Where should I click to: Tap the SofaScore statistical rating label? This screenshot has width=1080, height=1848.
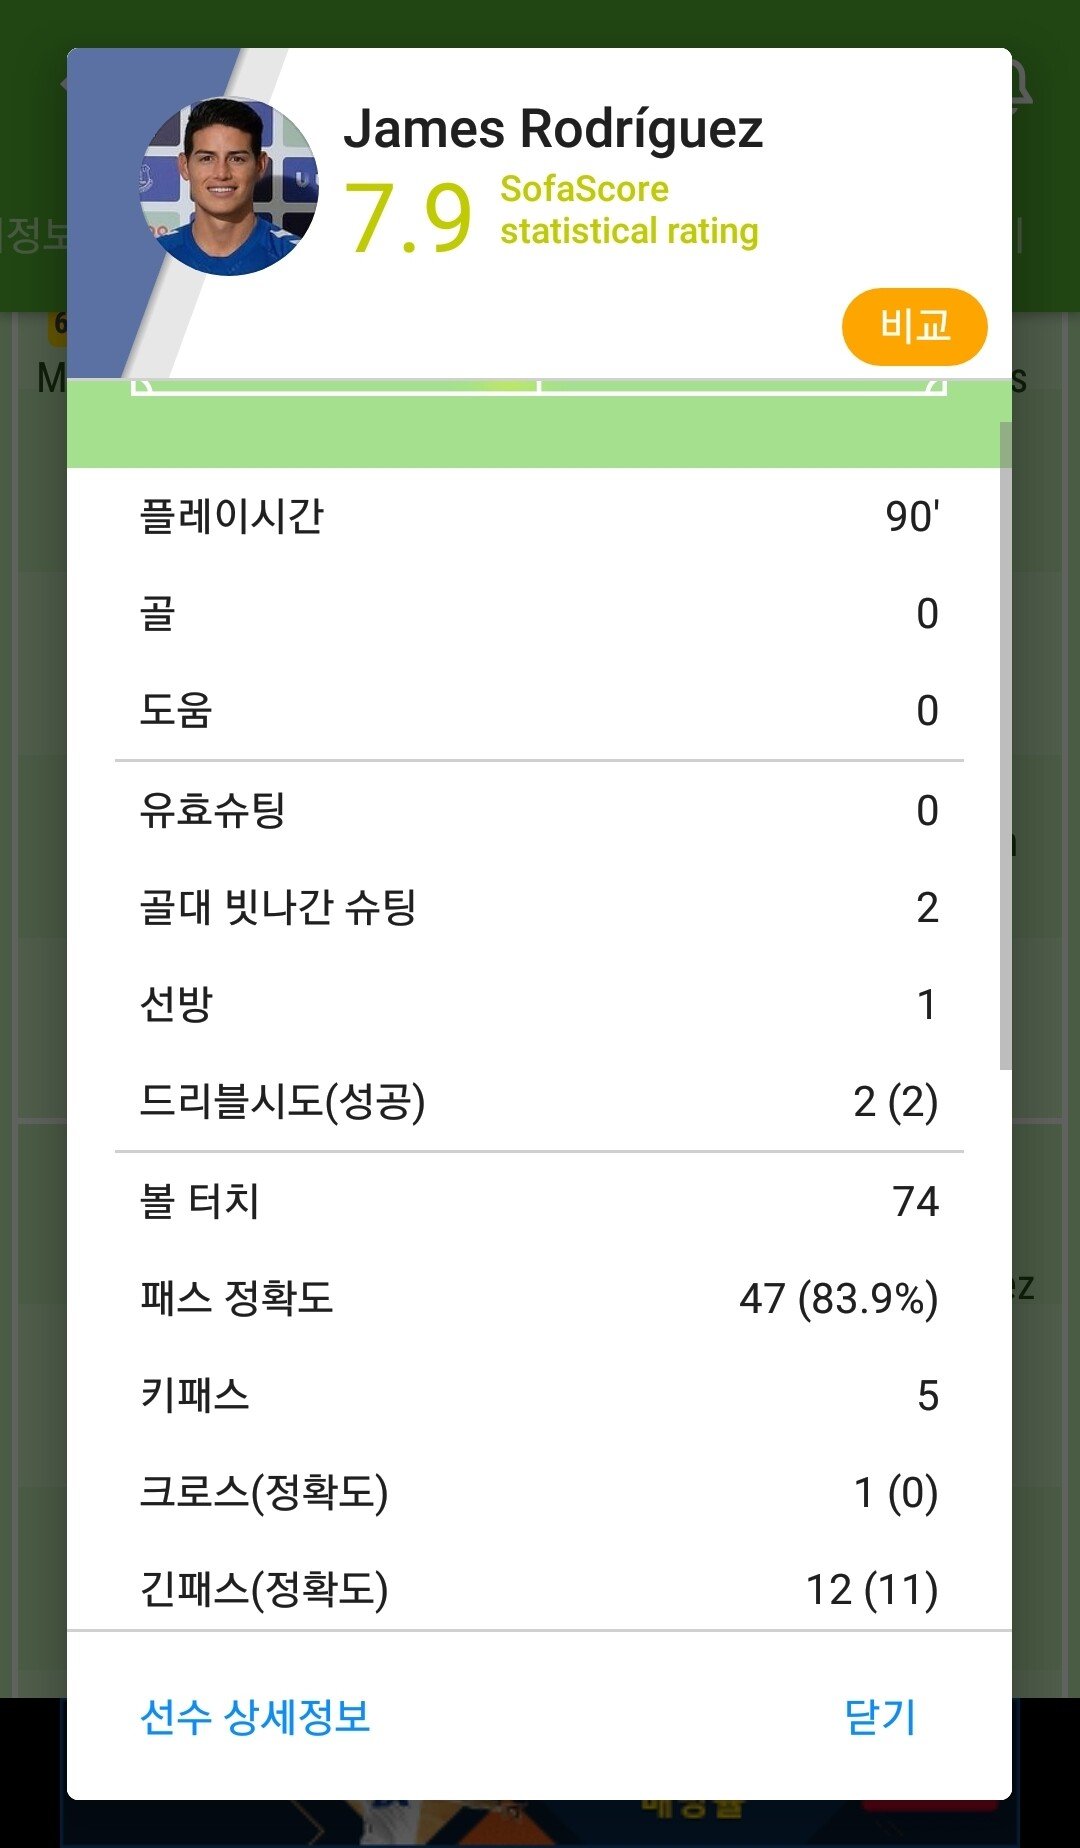[x=629, y=210]
